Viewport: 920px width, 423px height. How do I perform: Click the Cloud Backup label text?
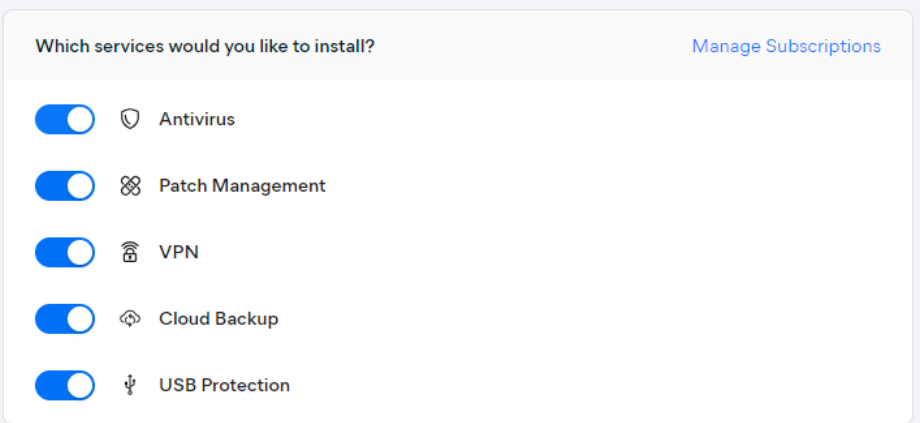tap(218, 319)
